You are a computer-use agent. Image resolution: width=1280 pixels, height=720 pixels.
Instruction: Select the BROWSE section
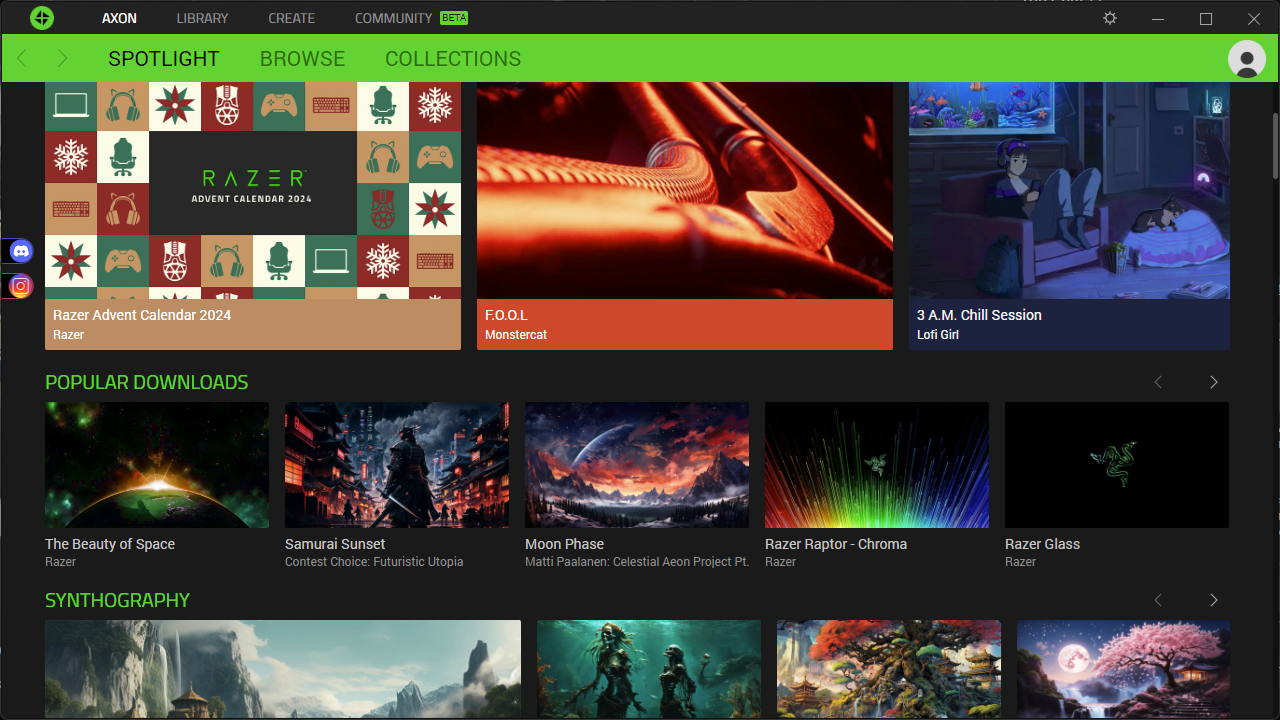(302, 59)
